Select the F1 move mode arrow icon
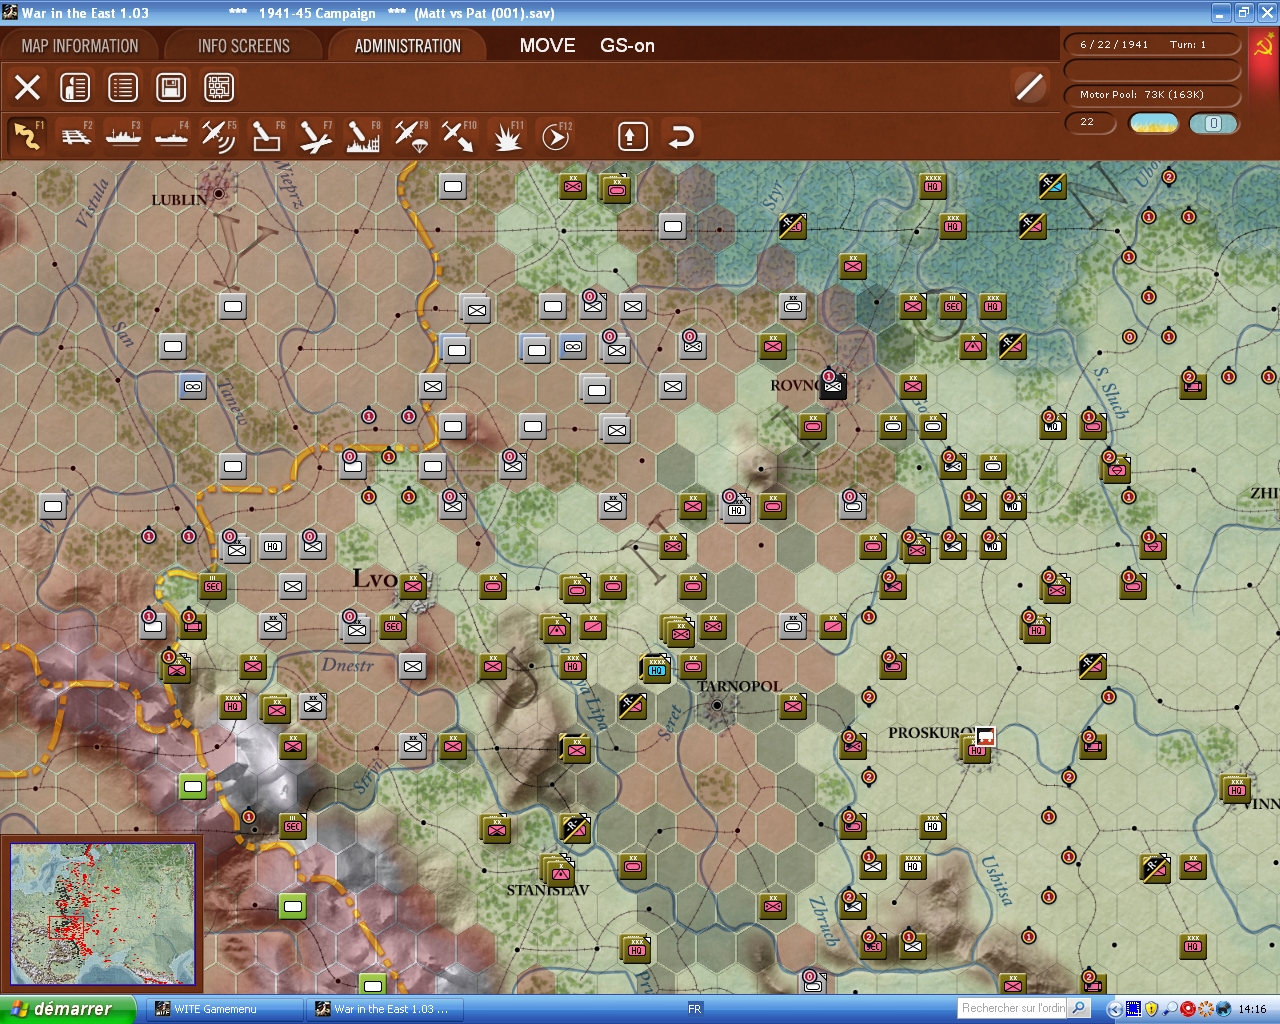This screenshot has height=1024, width=1280. click(x=28, y=136)
